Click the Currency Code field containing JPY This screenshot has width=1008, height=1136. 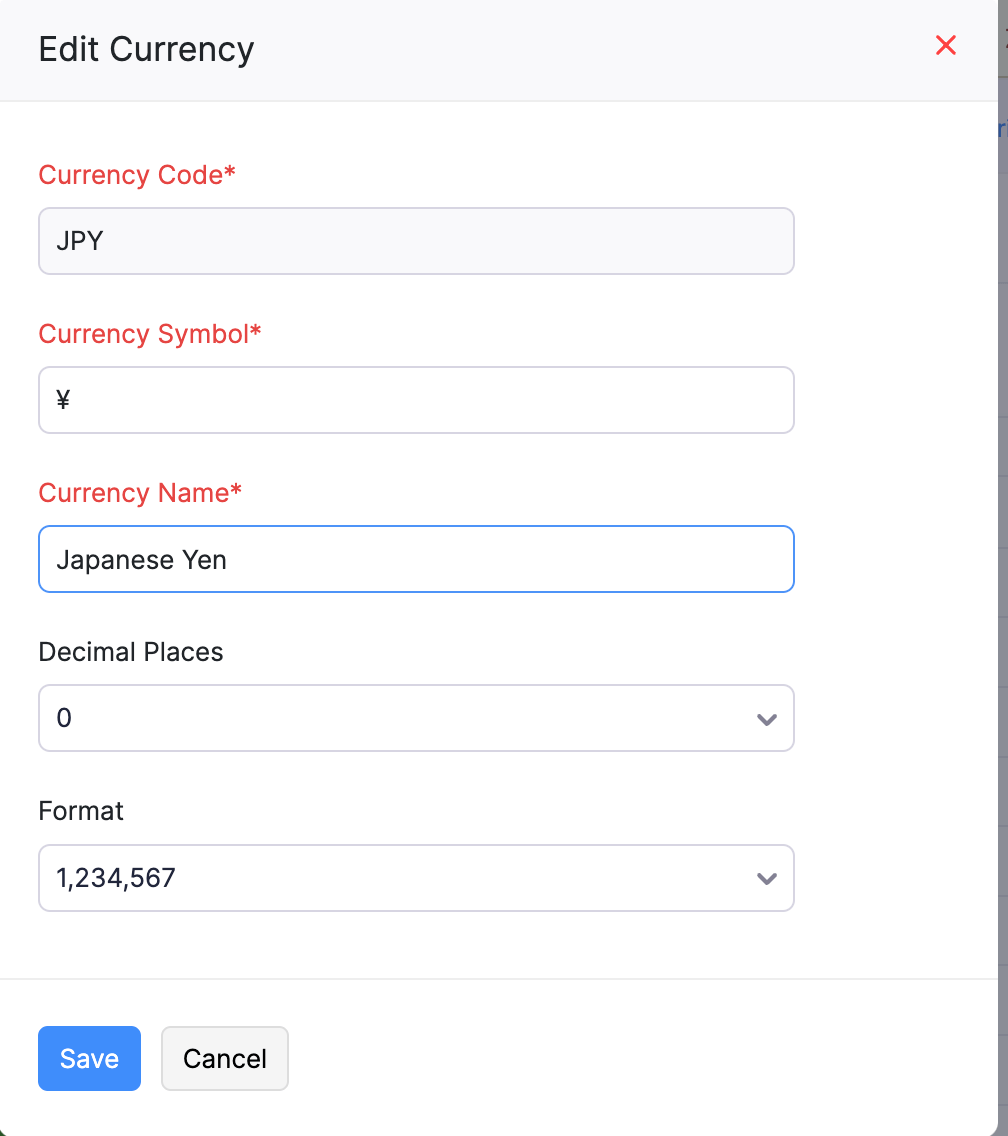click(x=416, y=241)
